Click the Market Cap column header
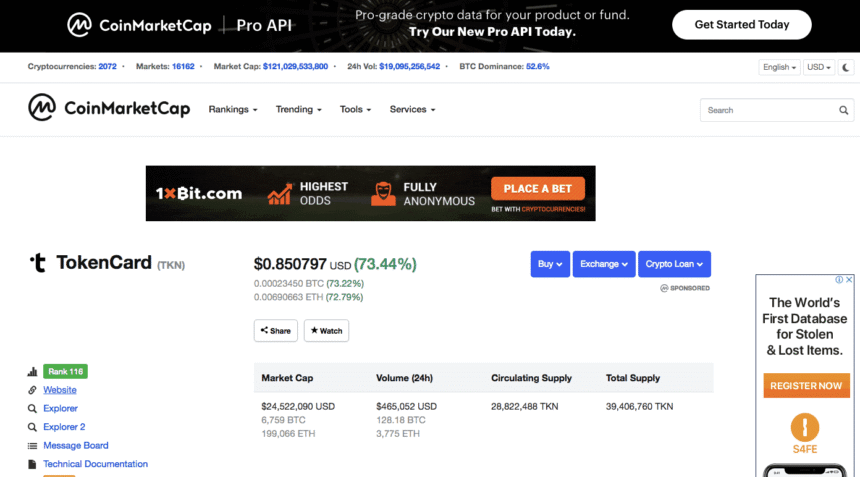This screenshot has width=860, height=477. [287, 378]
